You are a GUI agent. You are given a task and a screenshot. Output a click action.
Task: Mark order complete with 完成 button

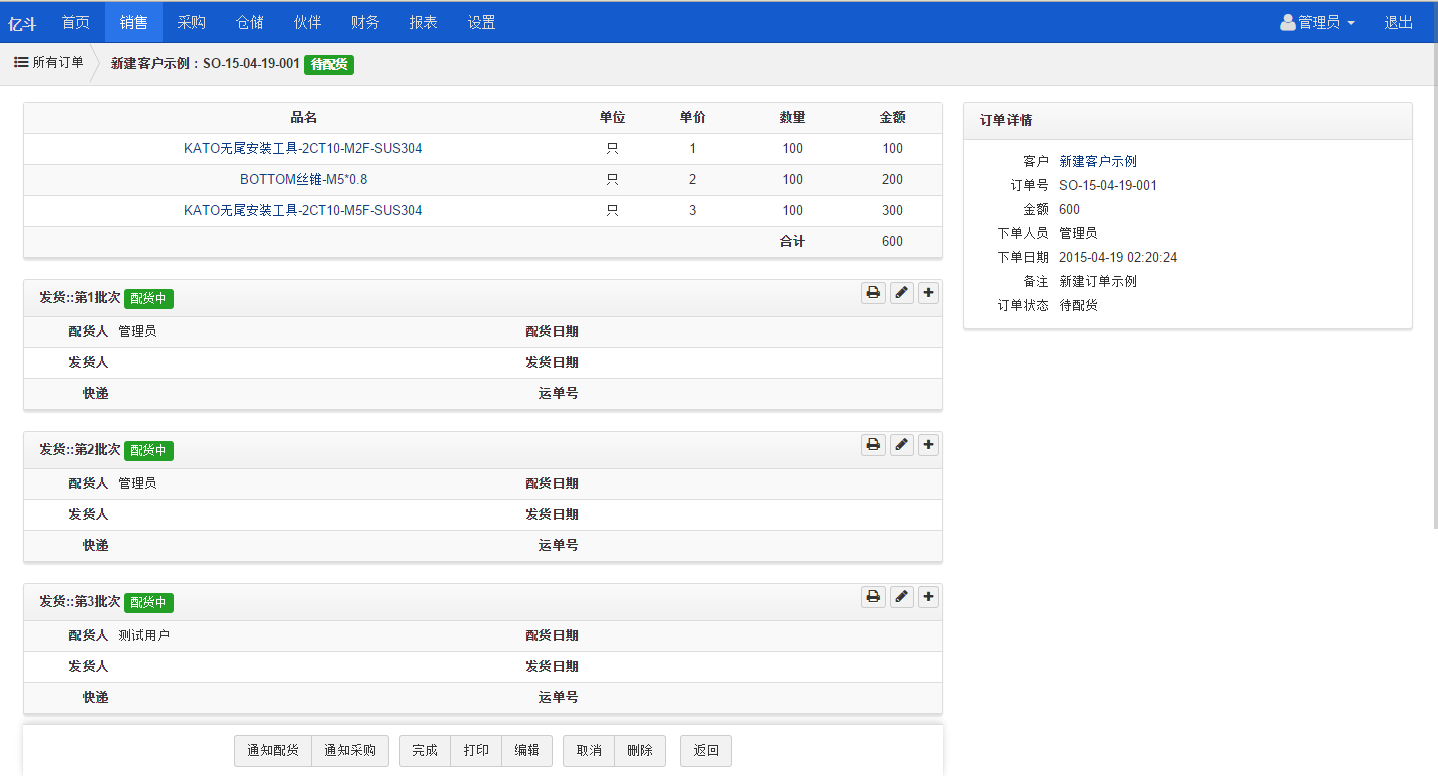tap(425, 751)
